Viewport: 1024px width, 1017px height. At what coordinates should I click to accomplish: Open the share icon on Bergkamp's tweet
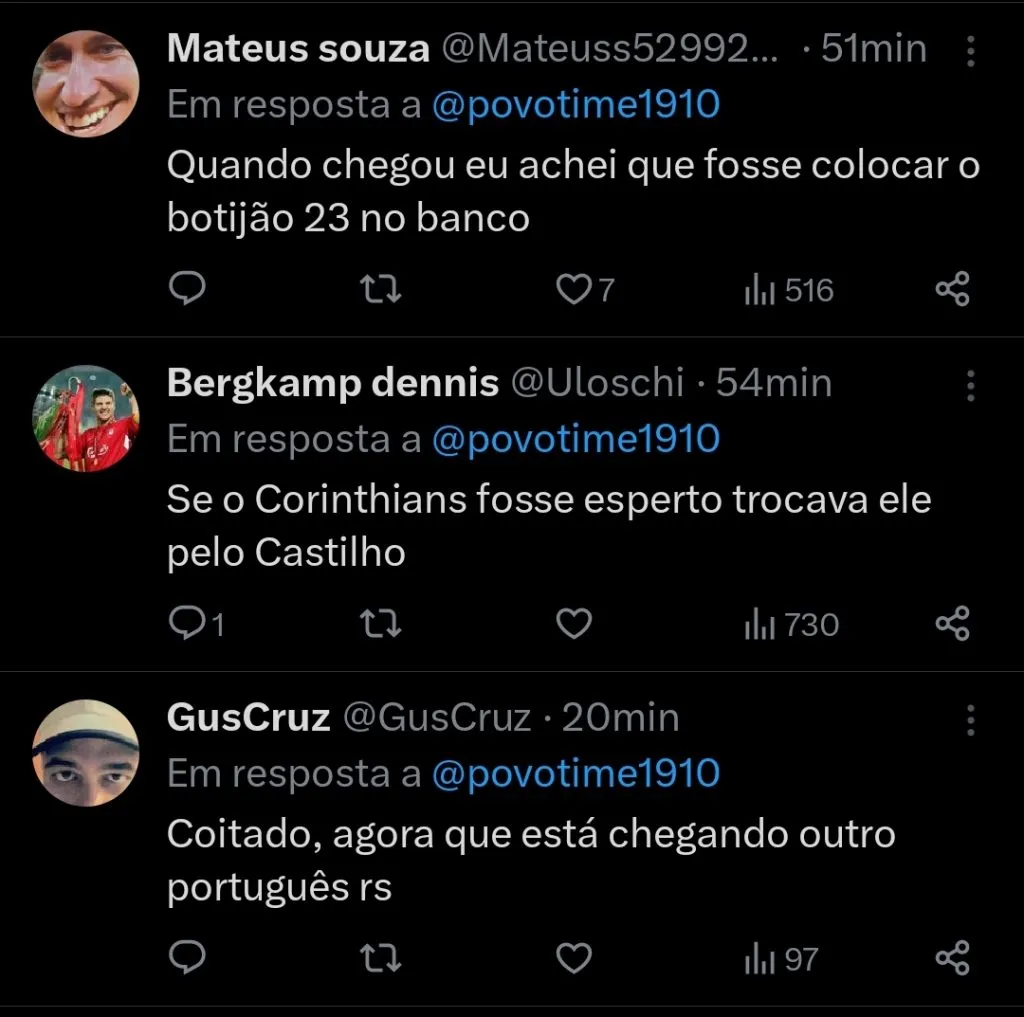click(951, 623)
